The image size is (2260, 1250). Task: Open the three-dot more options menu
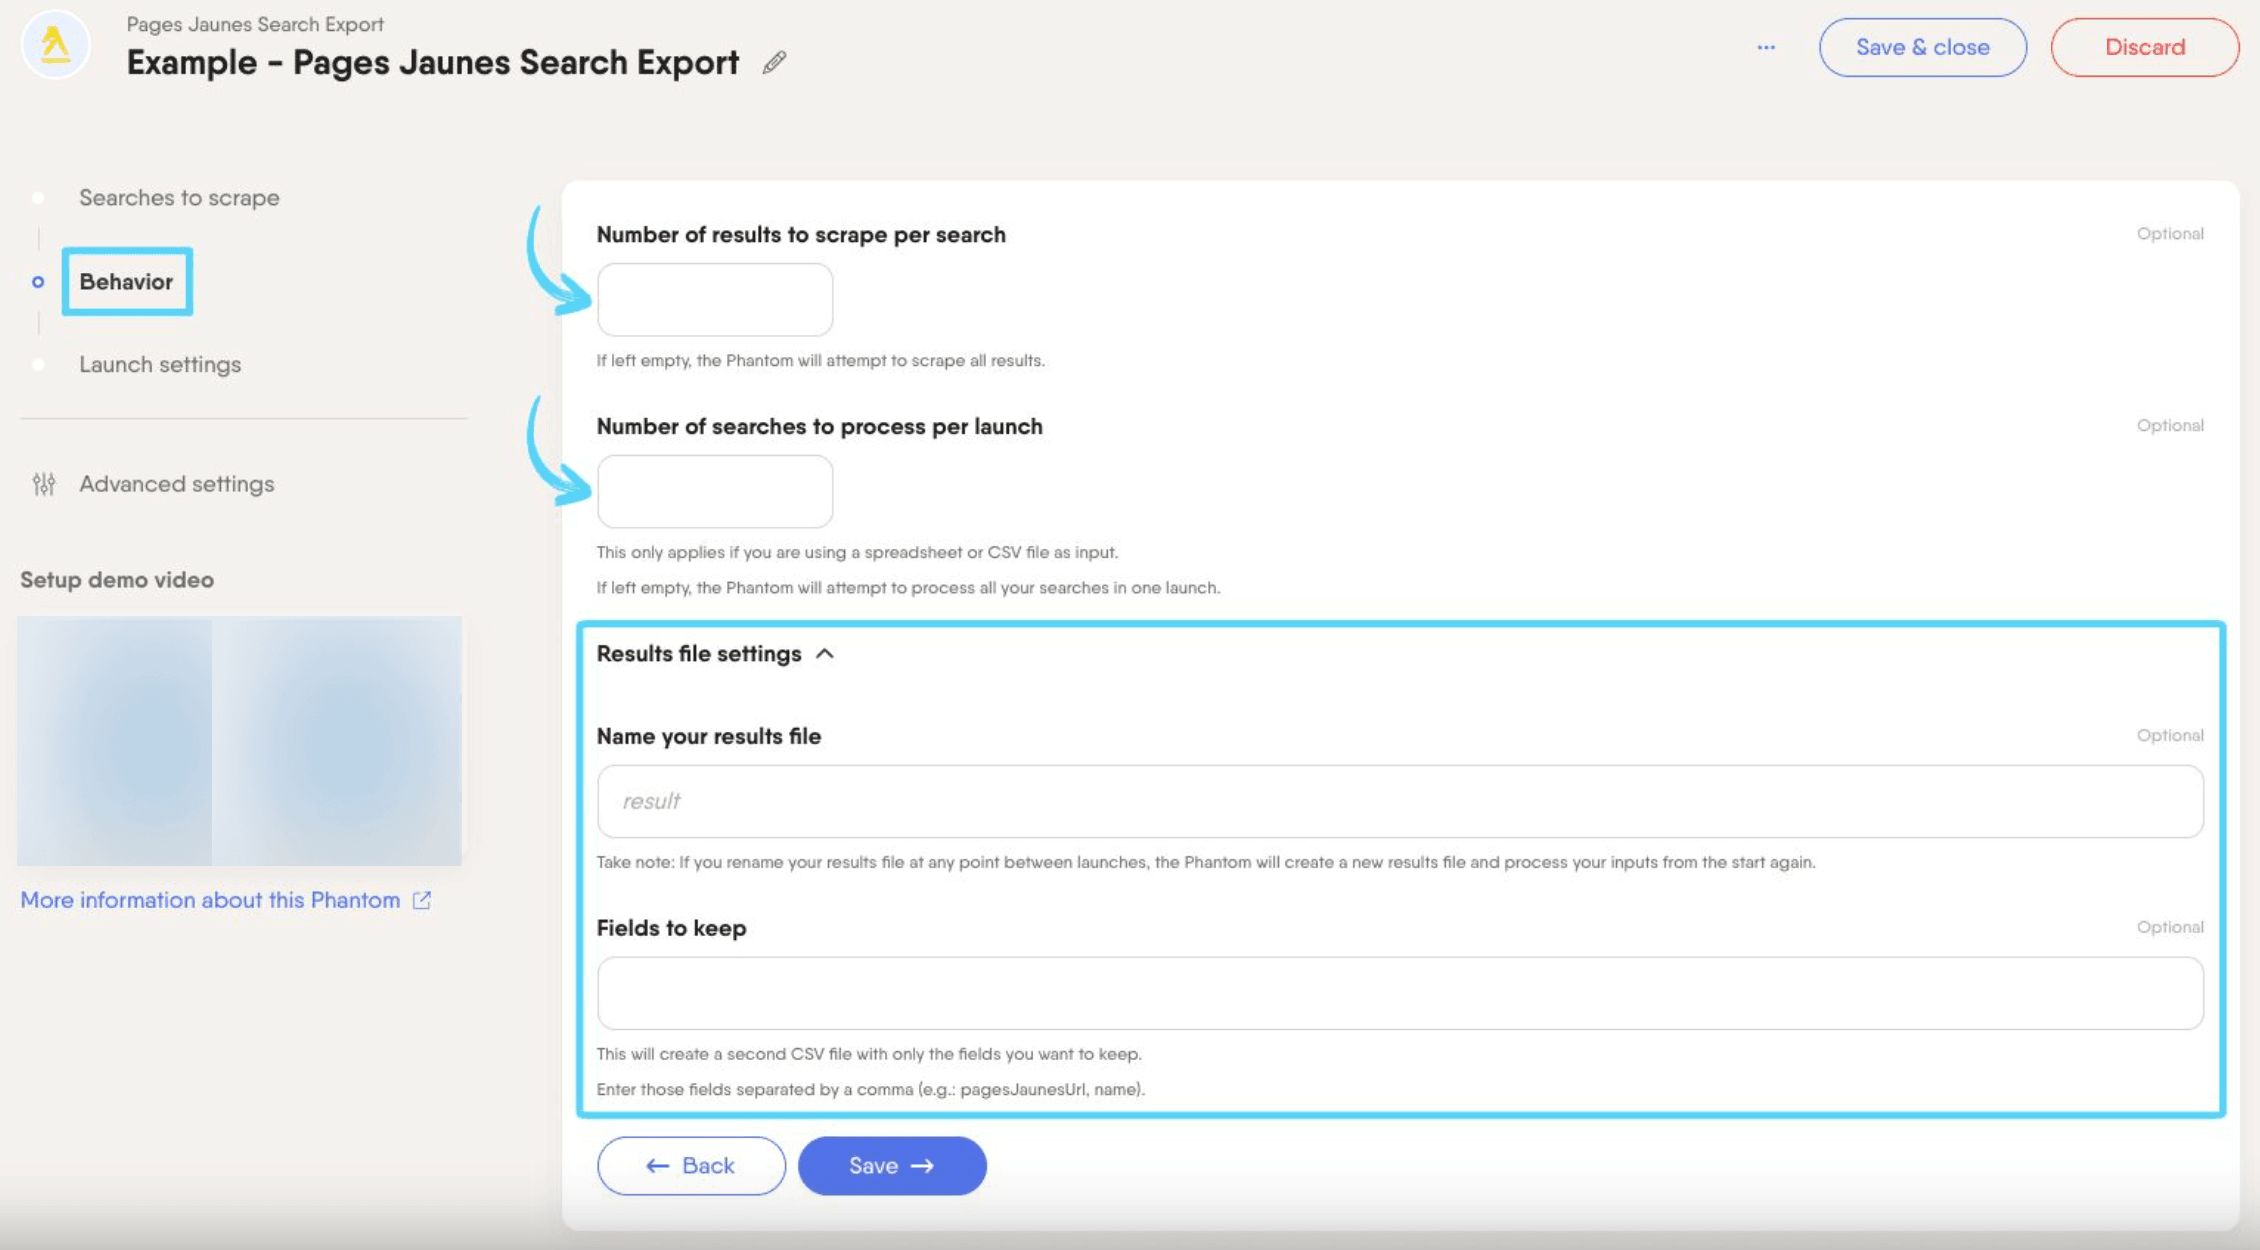(1766, 47)
